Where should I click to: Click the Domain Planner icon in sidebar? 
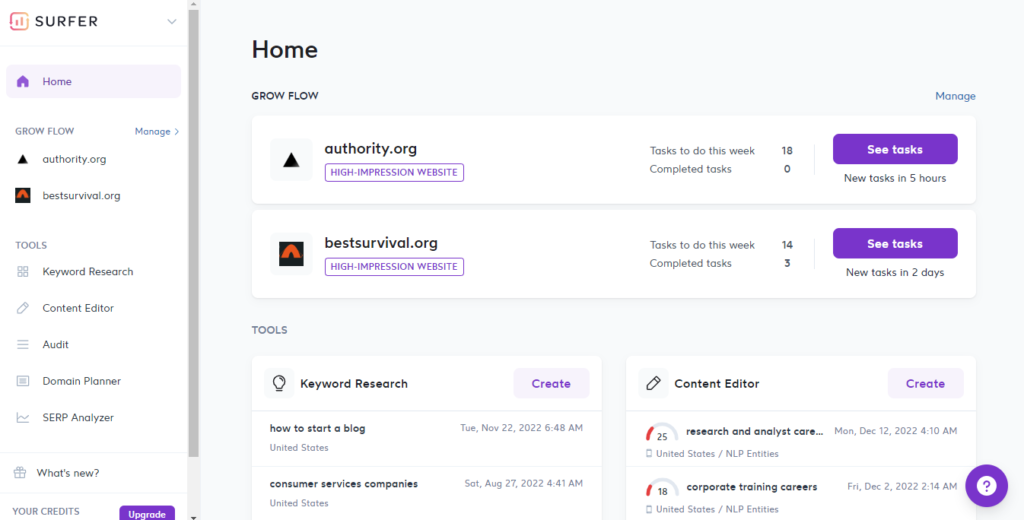point(23,381)
